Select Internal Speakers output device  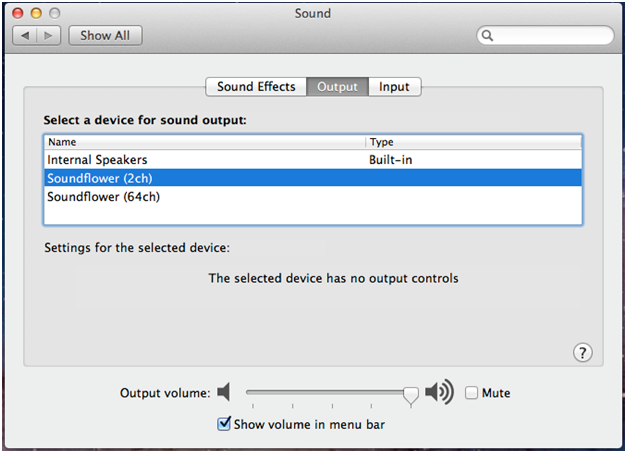click(x=313, y=160)
